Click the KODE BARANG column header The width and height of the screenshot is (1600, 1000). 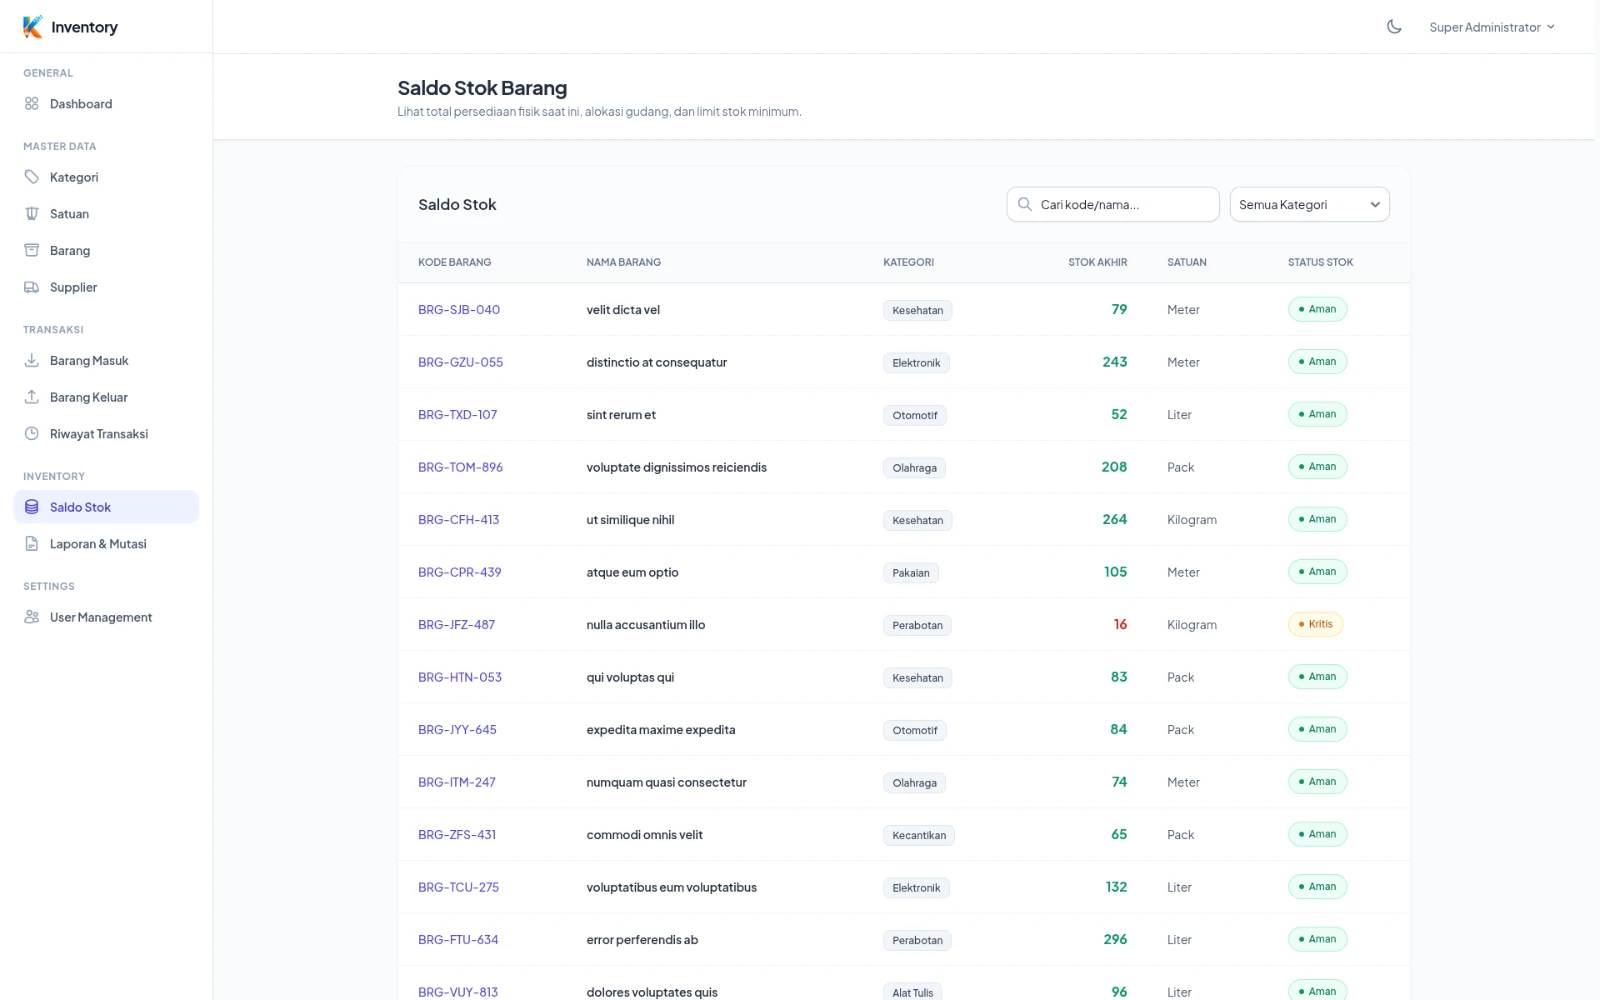point(454,263)
